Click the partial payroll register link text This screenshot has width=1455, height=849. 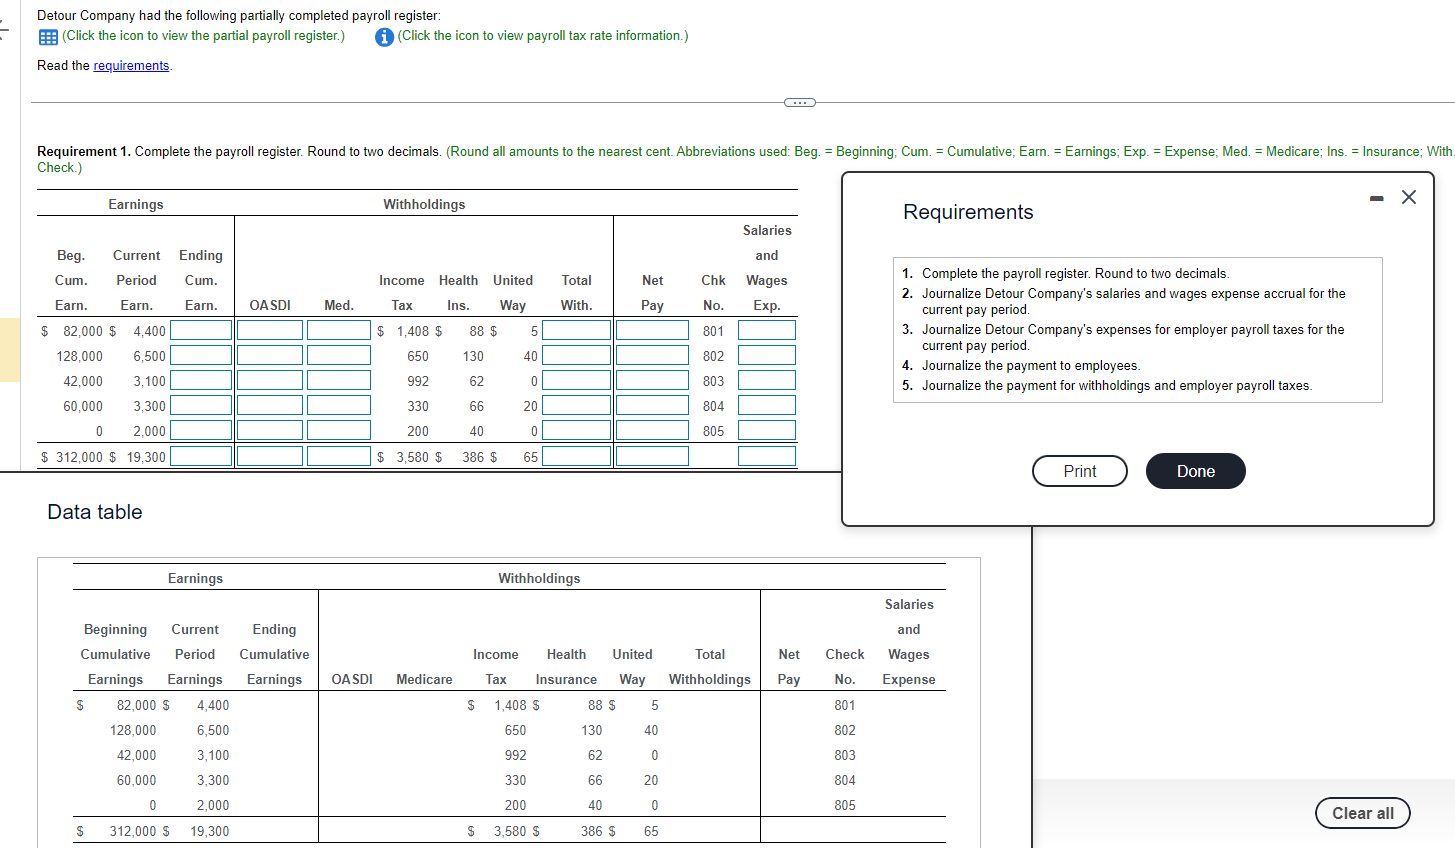tap(203, 36)
